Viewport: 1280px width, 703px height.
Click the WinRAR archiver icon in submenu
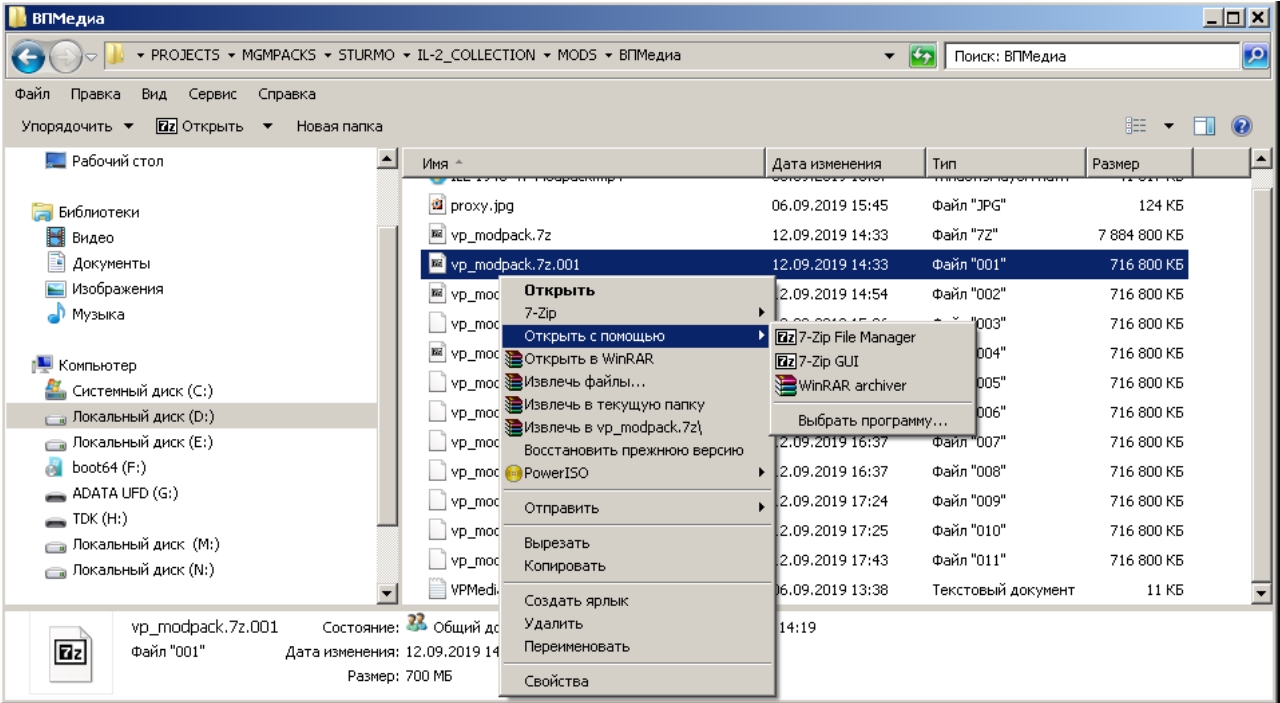(x=786, y=384)
